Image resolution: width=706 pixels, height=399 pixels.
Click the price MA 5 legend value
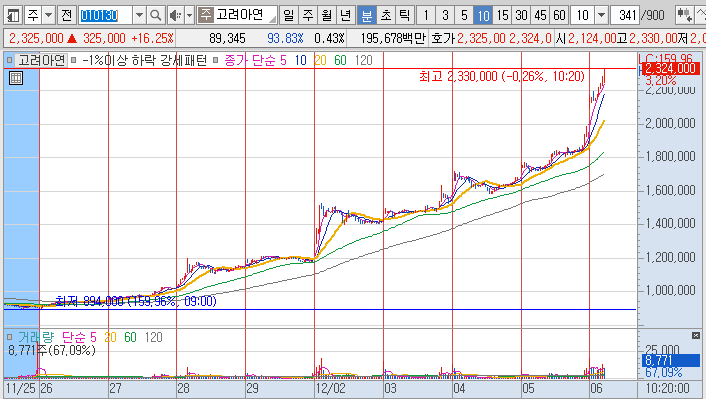click(283, 60)
